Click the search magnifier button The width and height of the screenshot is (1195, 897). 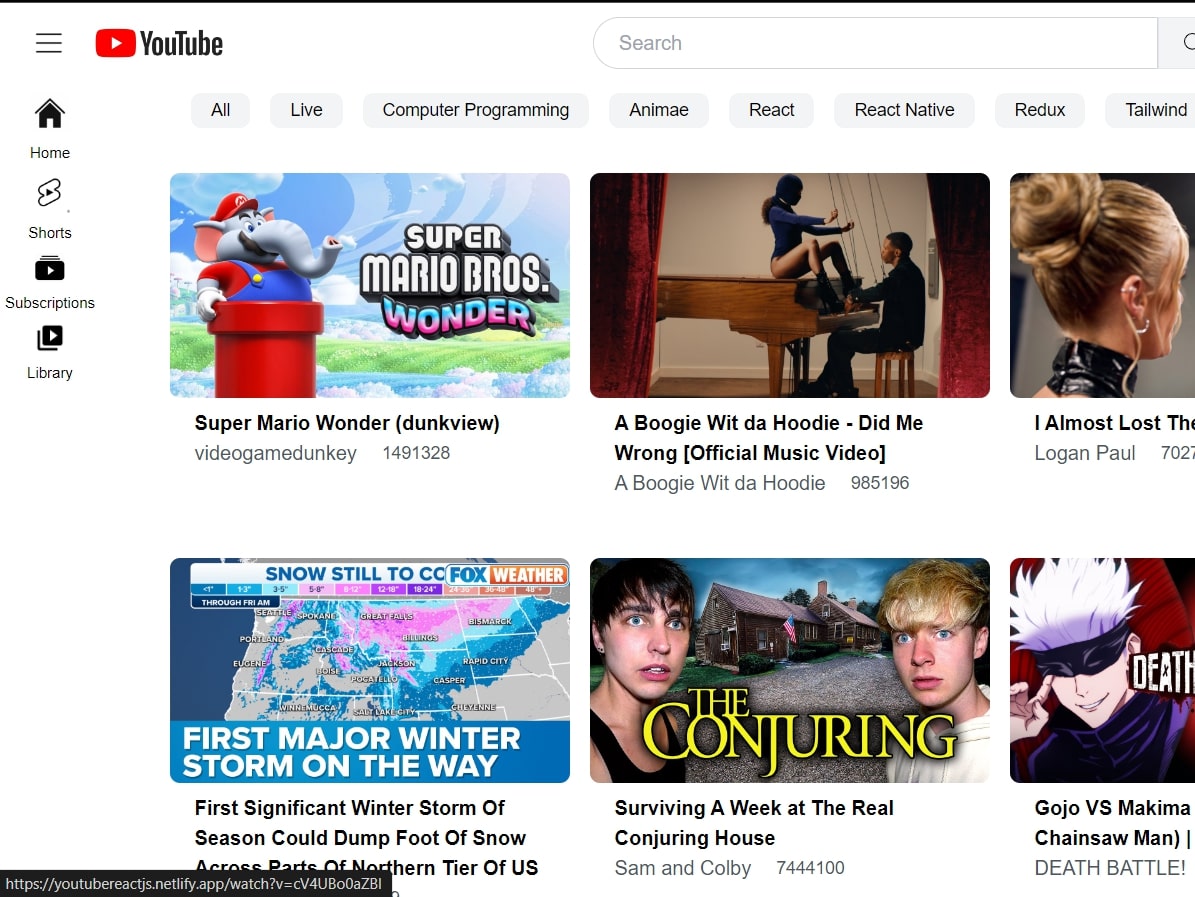(x=1180, y=43)
